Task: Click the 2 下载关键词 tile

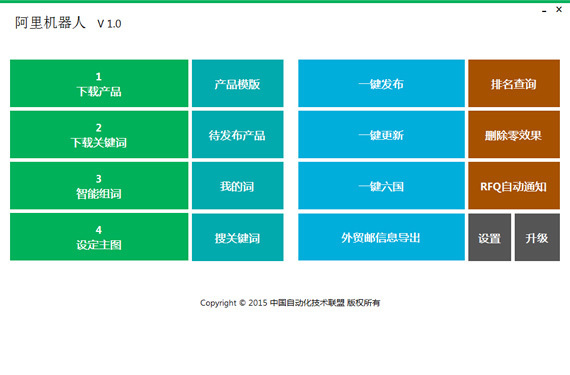Action: [99, 134]
